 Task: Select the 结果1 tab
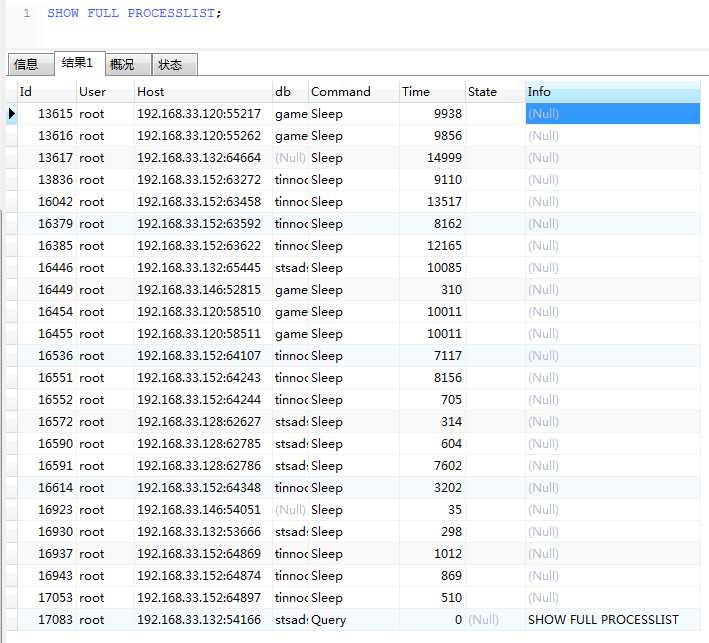(80, 63)
